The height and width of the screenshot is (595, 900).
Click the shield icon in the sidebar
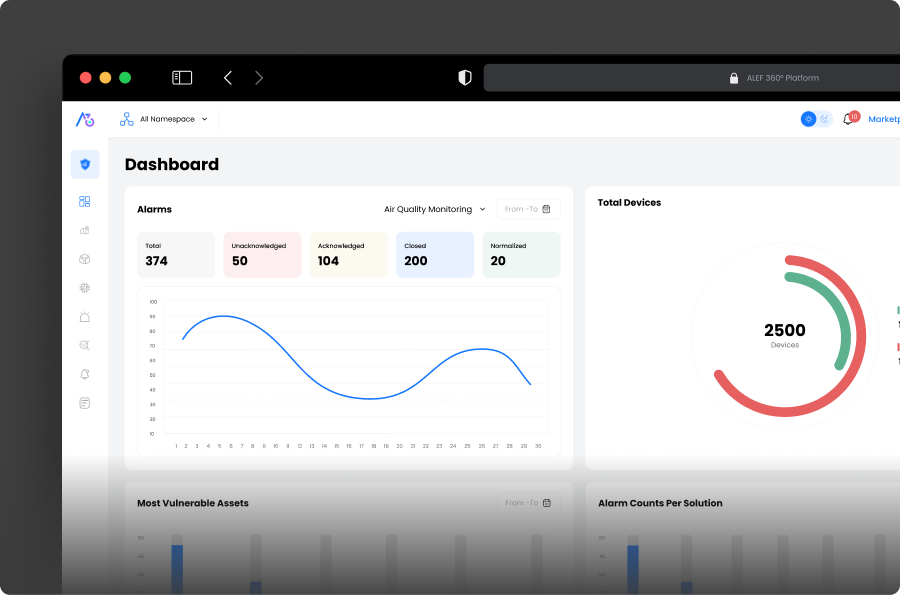(x=85, y=164)
